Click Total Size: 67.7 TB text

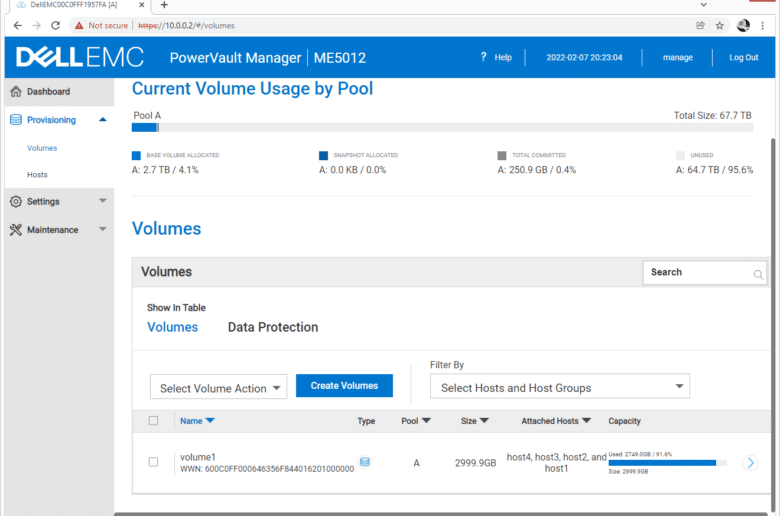tap(712, 115)
